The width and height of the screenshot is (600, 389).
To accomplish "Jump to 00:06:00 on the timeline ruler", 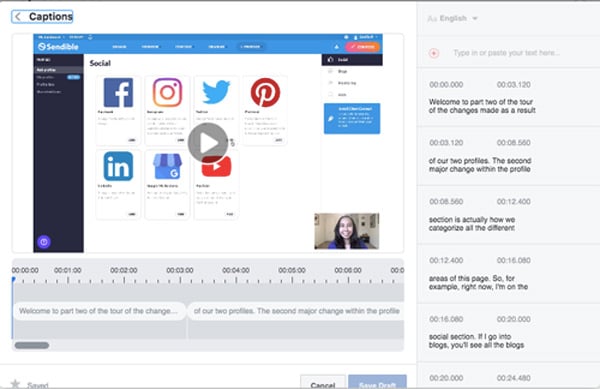I will (x=348, y=270).
